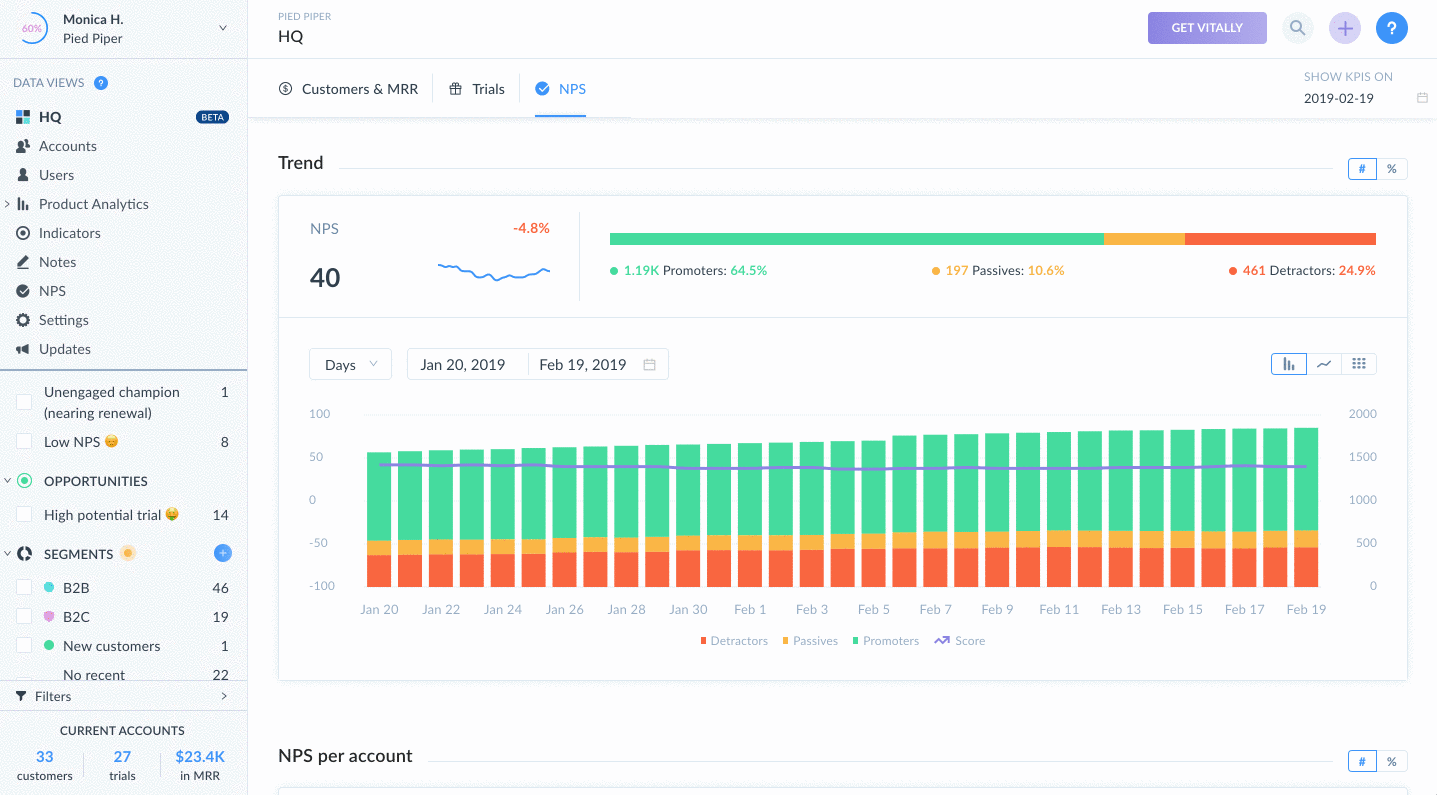Click the Customers & MRR dollar icon

286,89
